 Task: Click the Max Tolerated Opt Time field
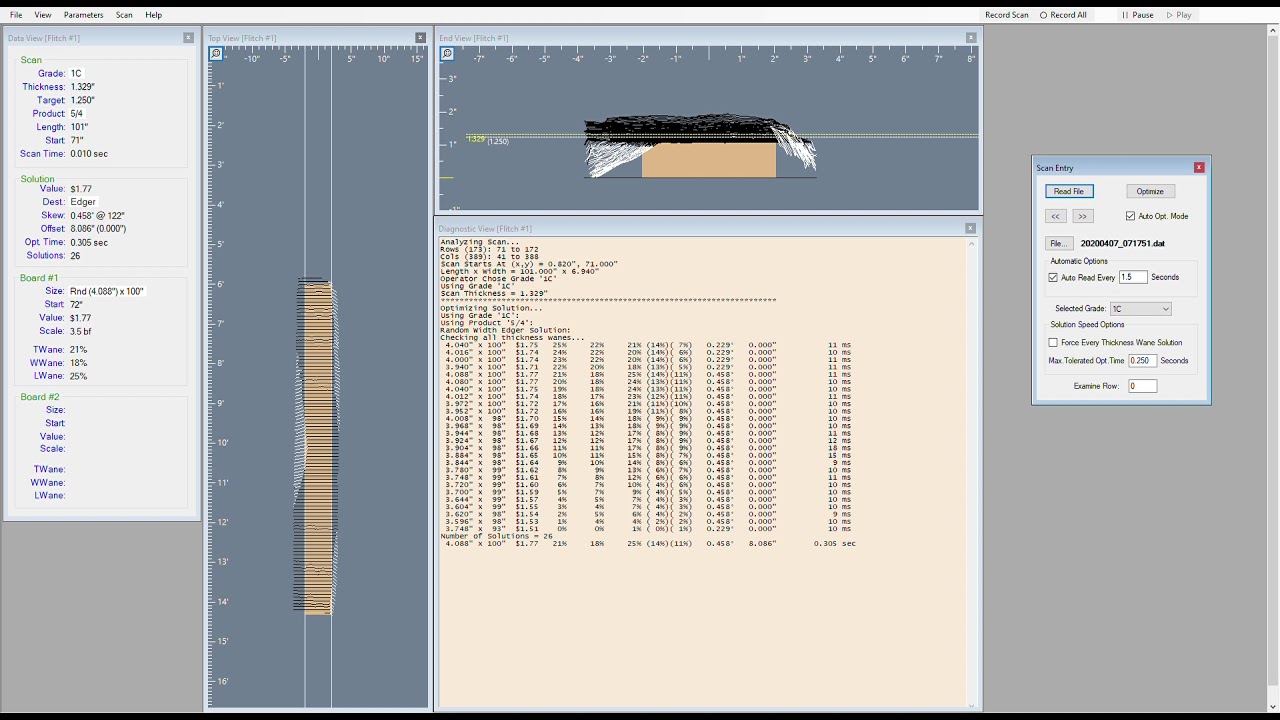pos(1142,361)
